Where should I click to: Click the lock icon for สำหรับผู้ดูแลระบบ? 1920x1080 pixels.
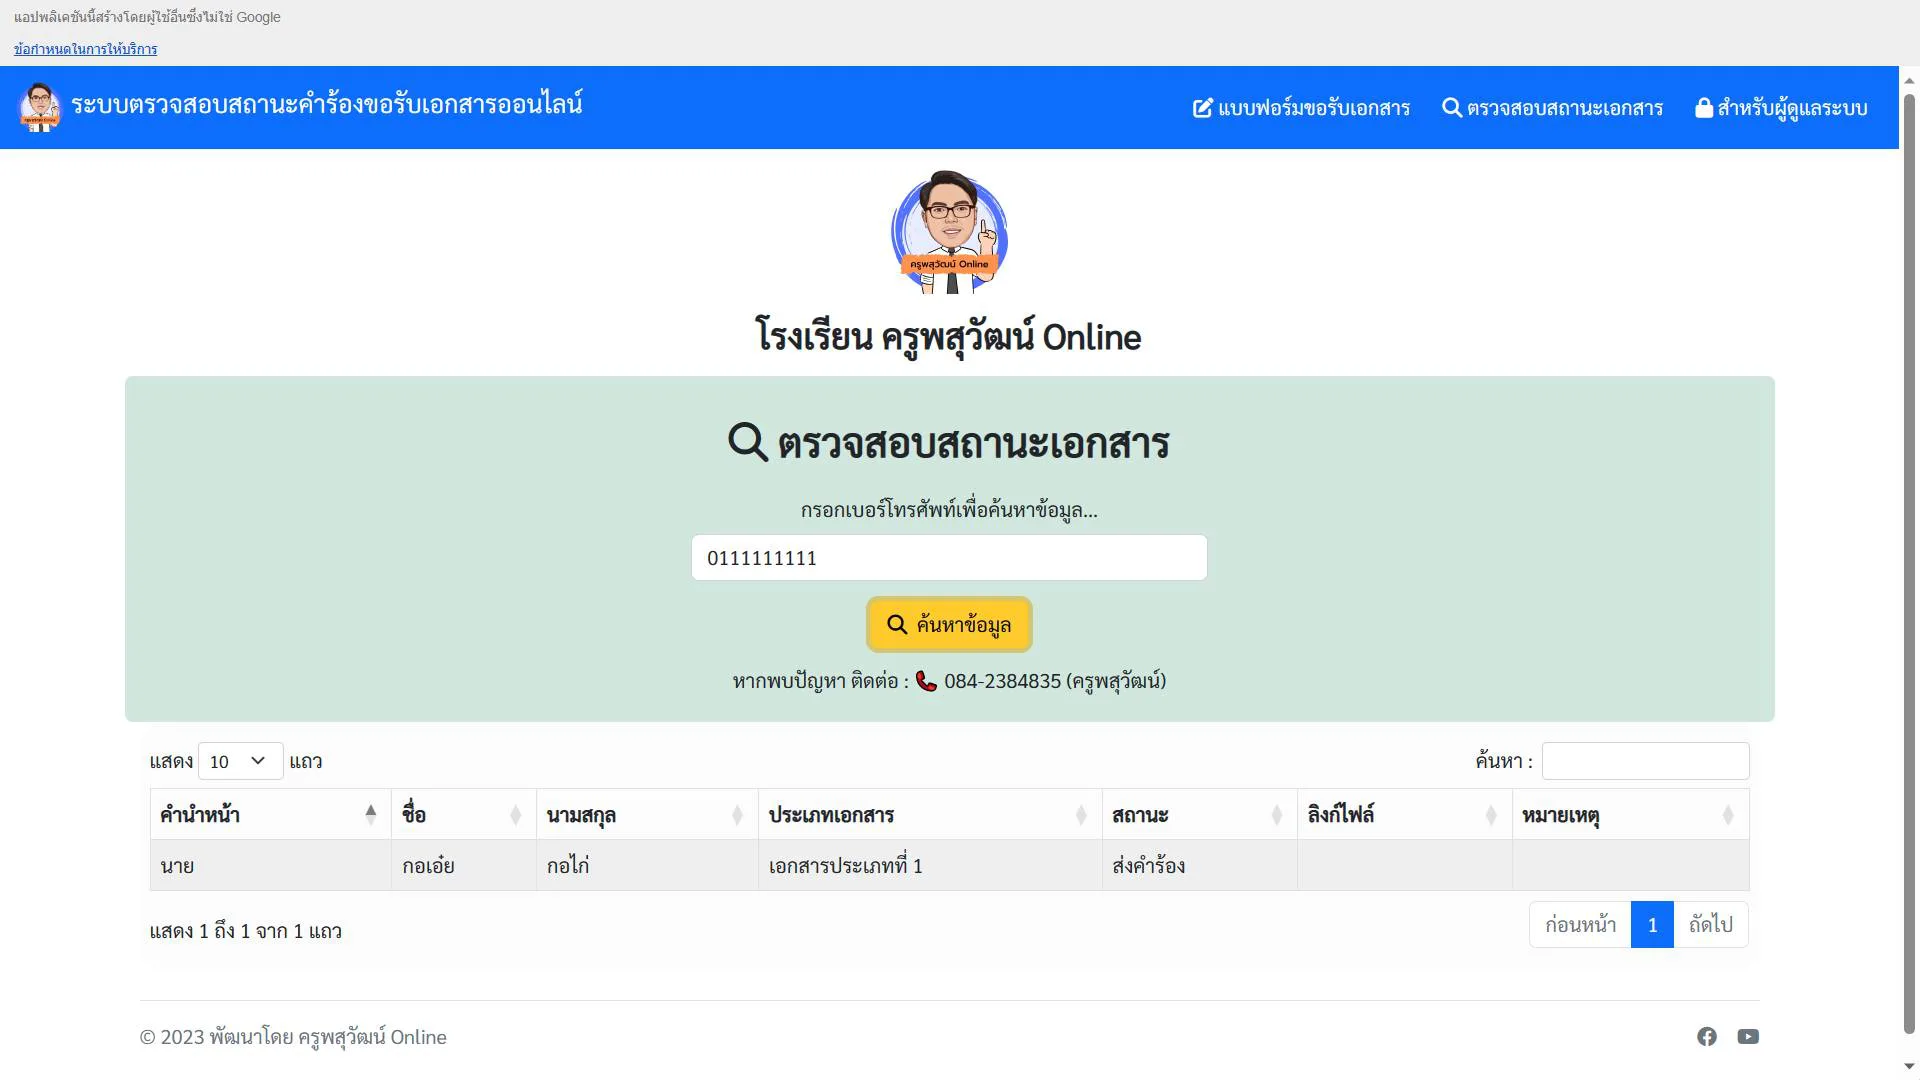pyautogui.click(x=1704, y=107)
